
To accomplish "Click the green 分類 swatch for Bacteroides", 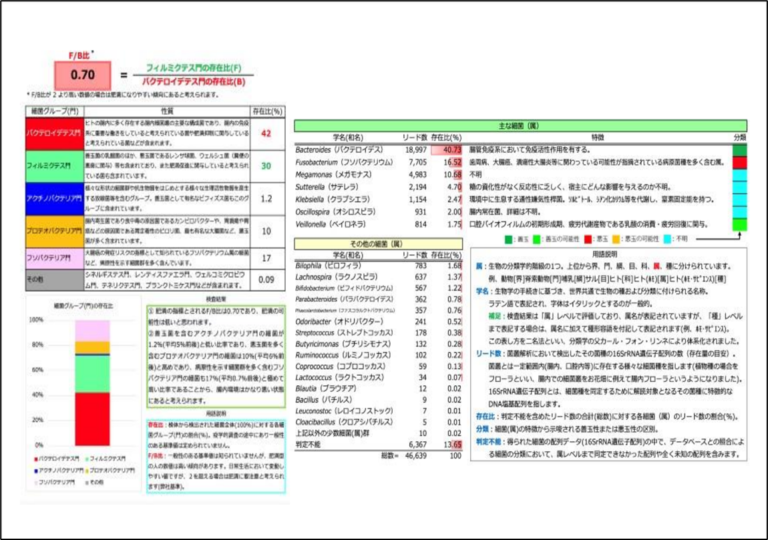I will [x=739, y=149].
